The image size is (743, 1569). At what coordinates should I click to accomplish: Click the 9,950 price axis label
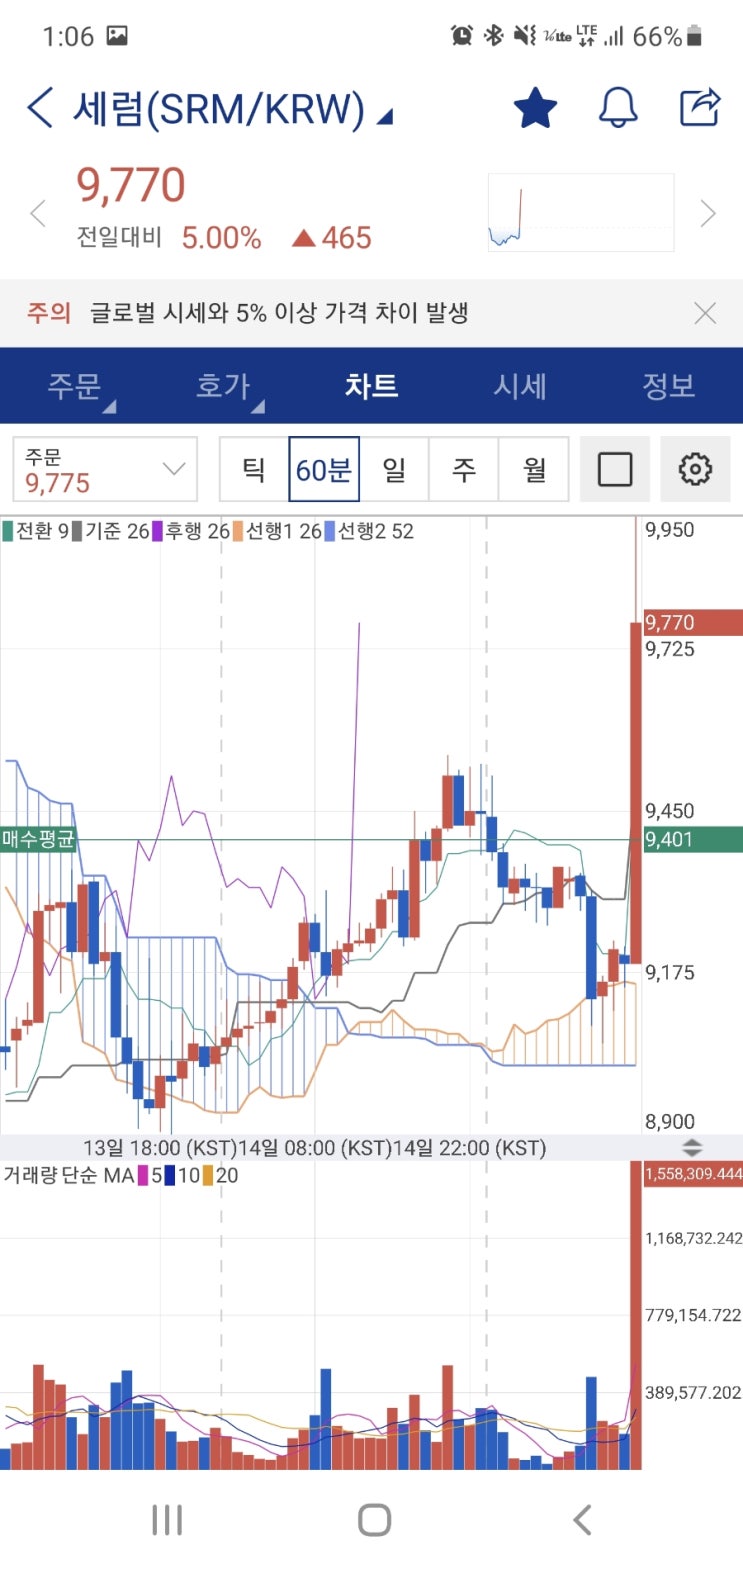click(x=669, y=530)
